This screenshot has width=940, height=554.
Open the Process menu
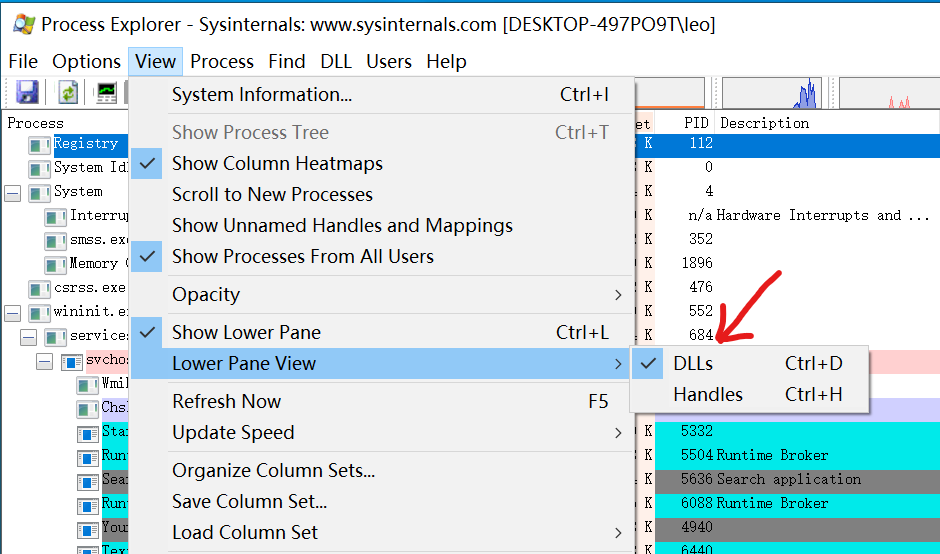(222, 61)
